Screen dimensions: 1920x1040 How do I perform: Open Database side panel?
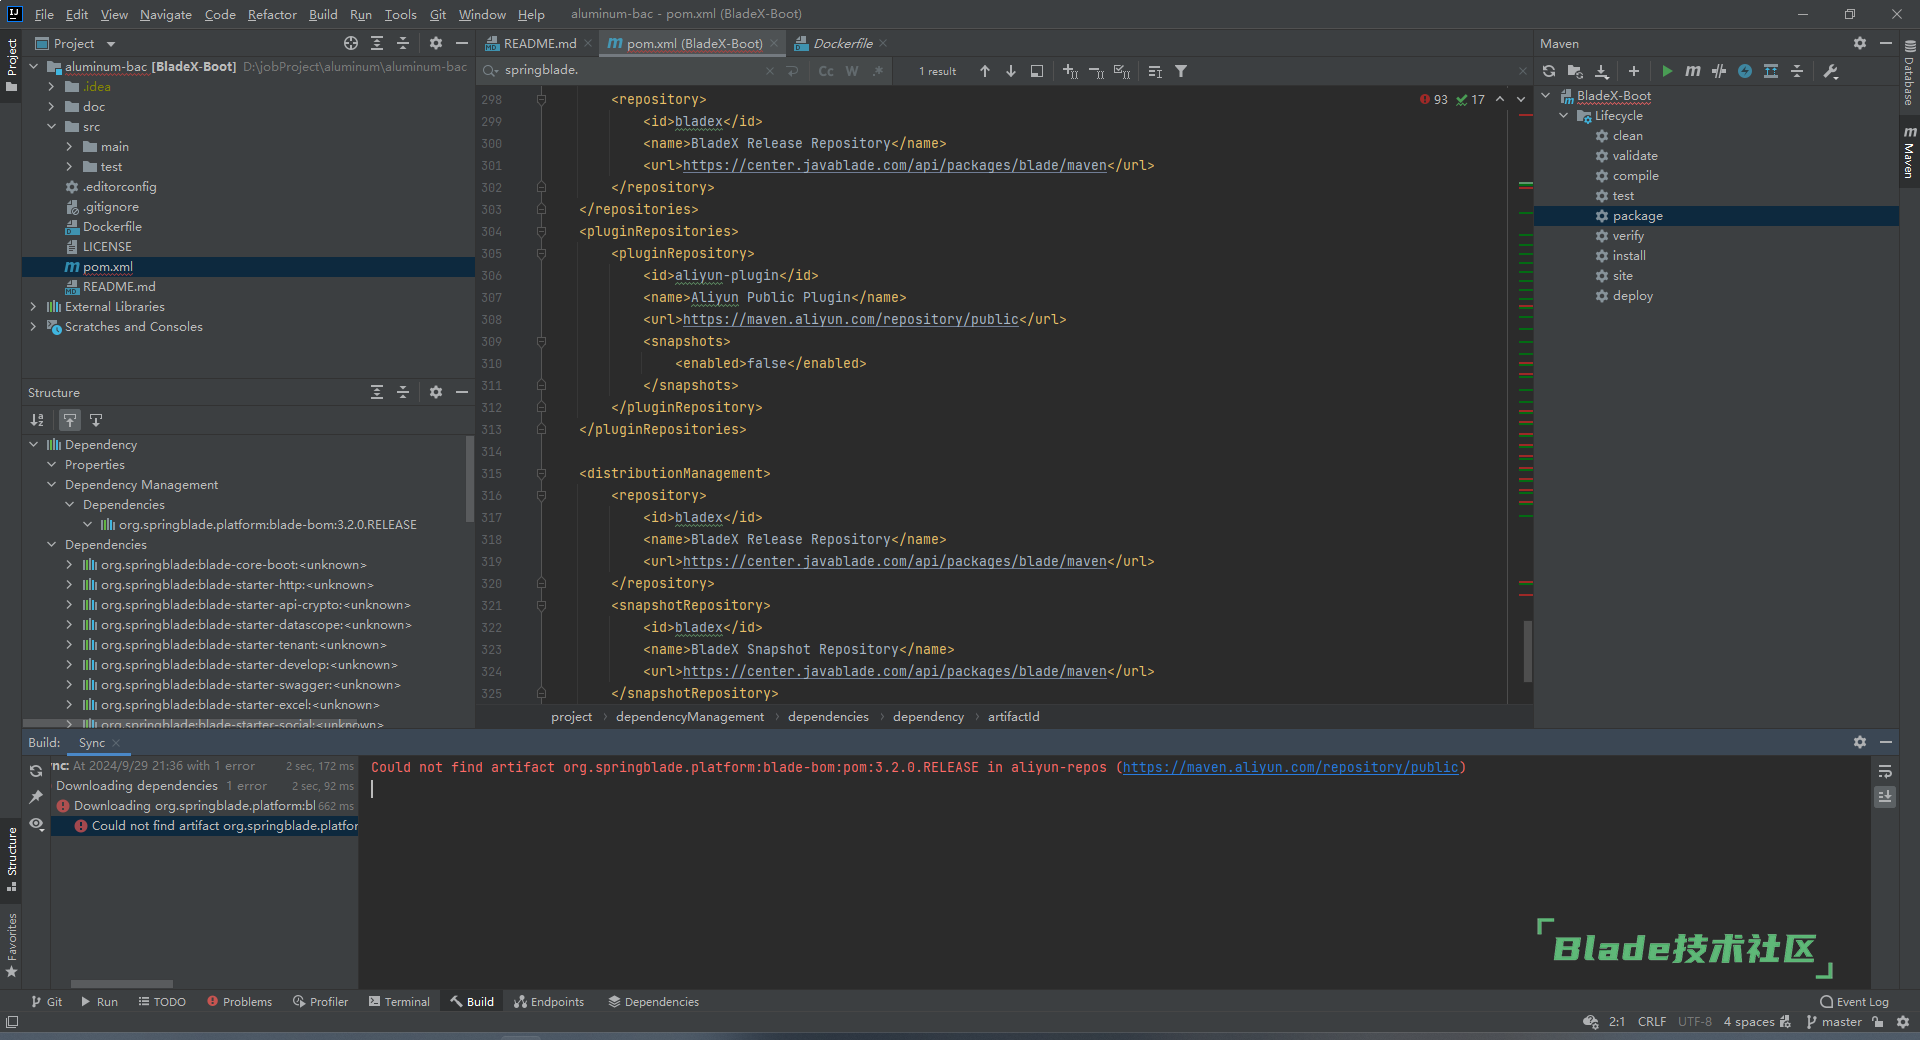pyautogui.click(x=1909, y=72)
